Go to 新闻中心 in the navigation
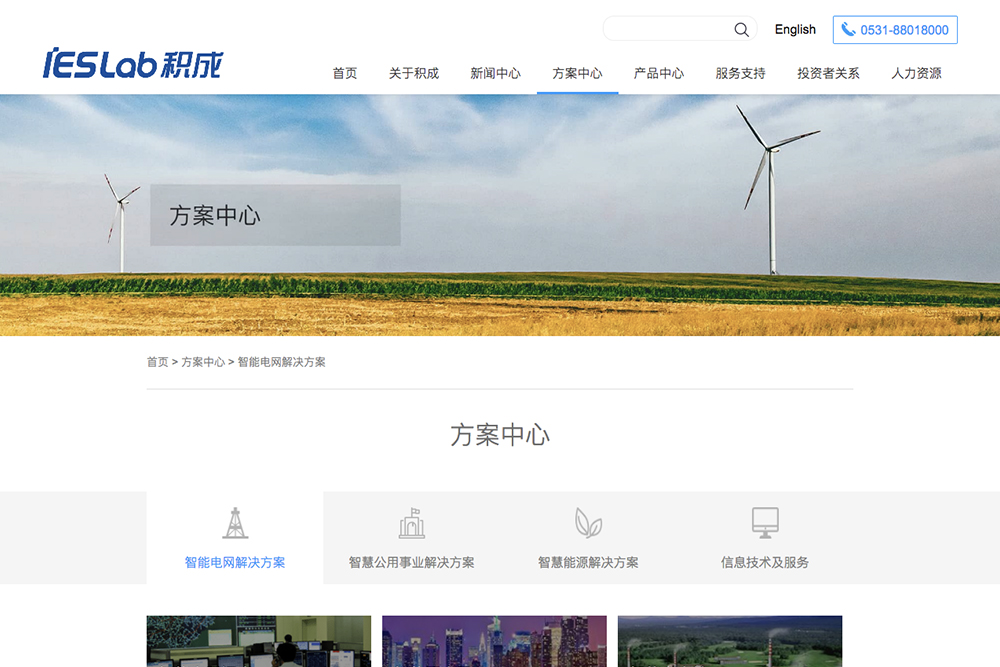1000x667 pixels. [x=496, y=73]
